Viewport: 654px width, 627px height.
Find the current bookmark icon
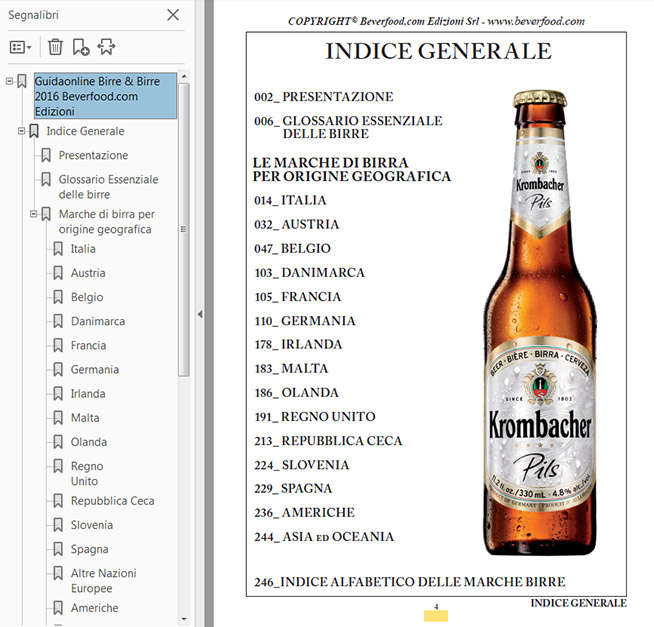click(106, 47)
